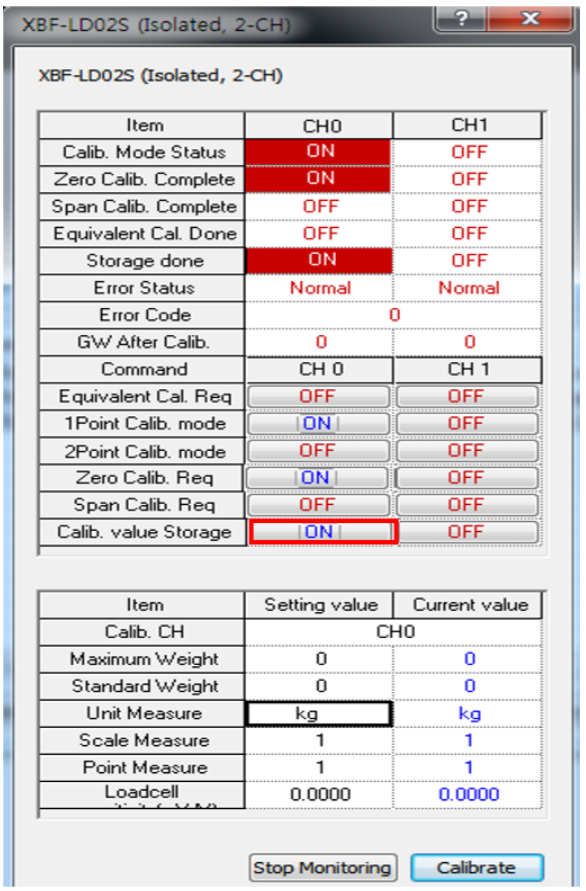Edit Point Measure setting value

click(319, 768)
